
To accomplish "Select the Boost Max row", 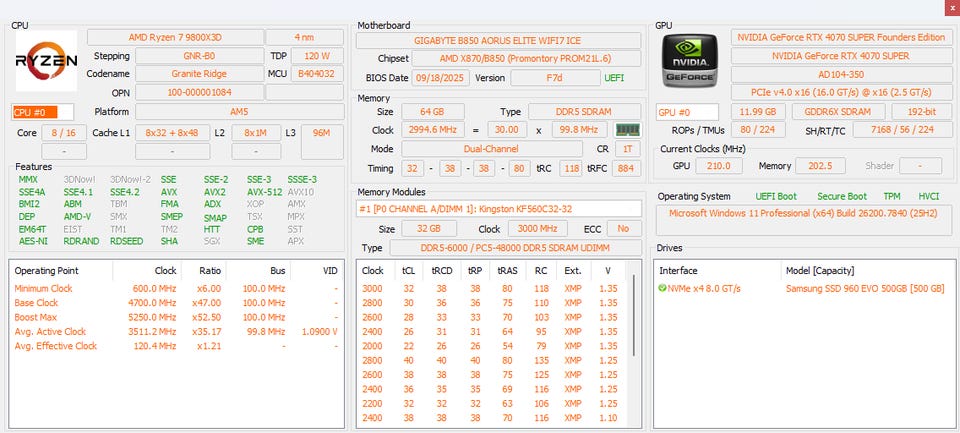I will point(176,317).
